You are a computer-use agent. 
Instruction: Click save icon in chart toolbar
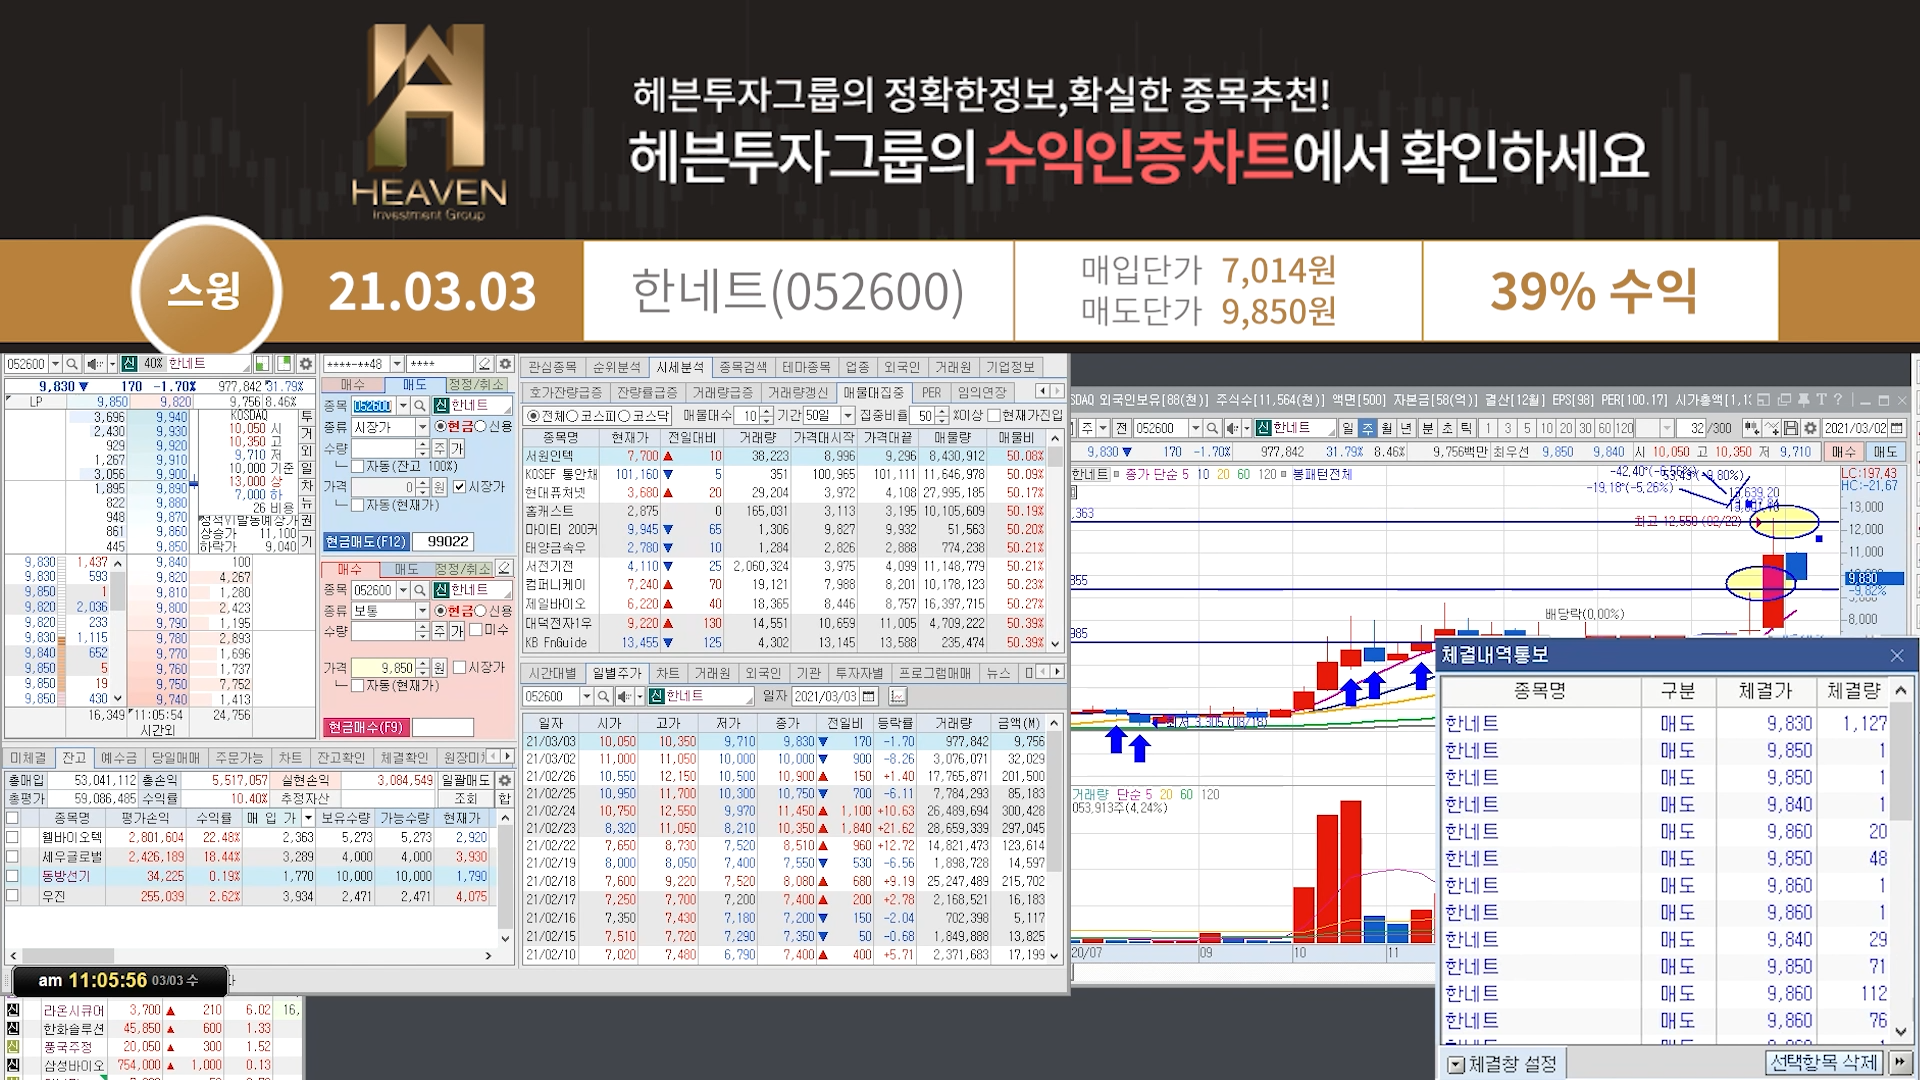click(x=1791, y=428)
